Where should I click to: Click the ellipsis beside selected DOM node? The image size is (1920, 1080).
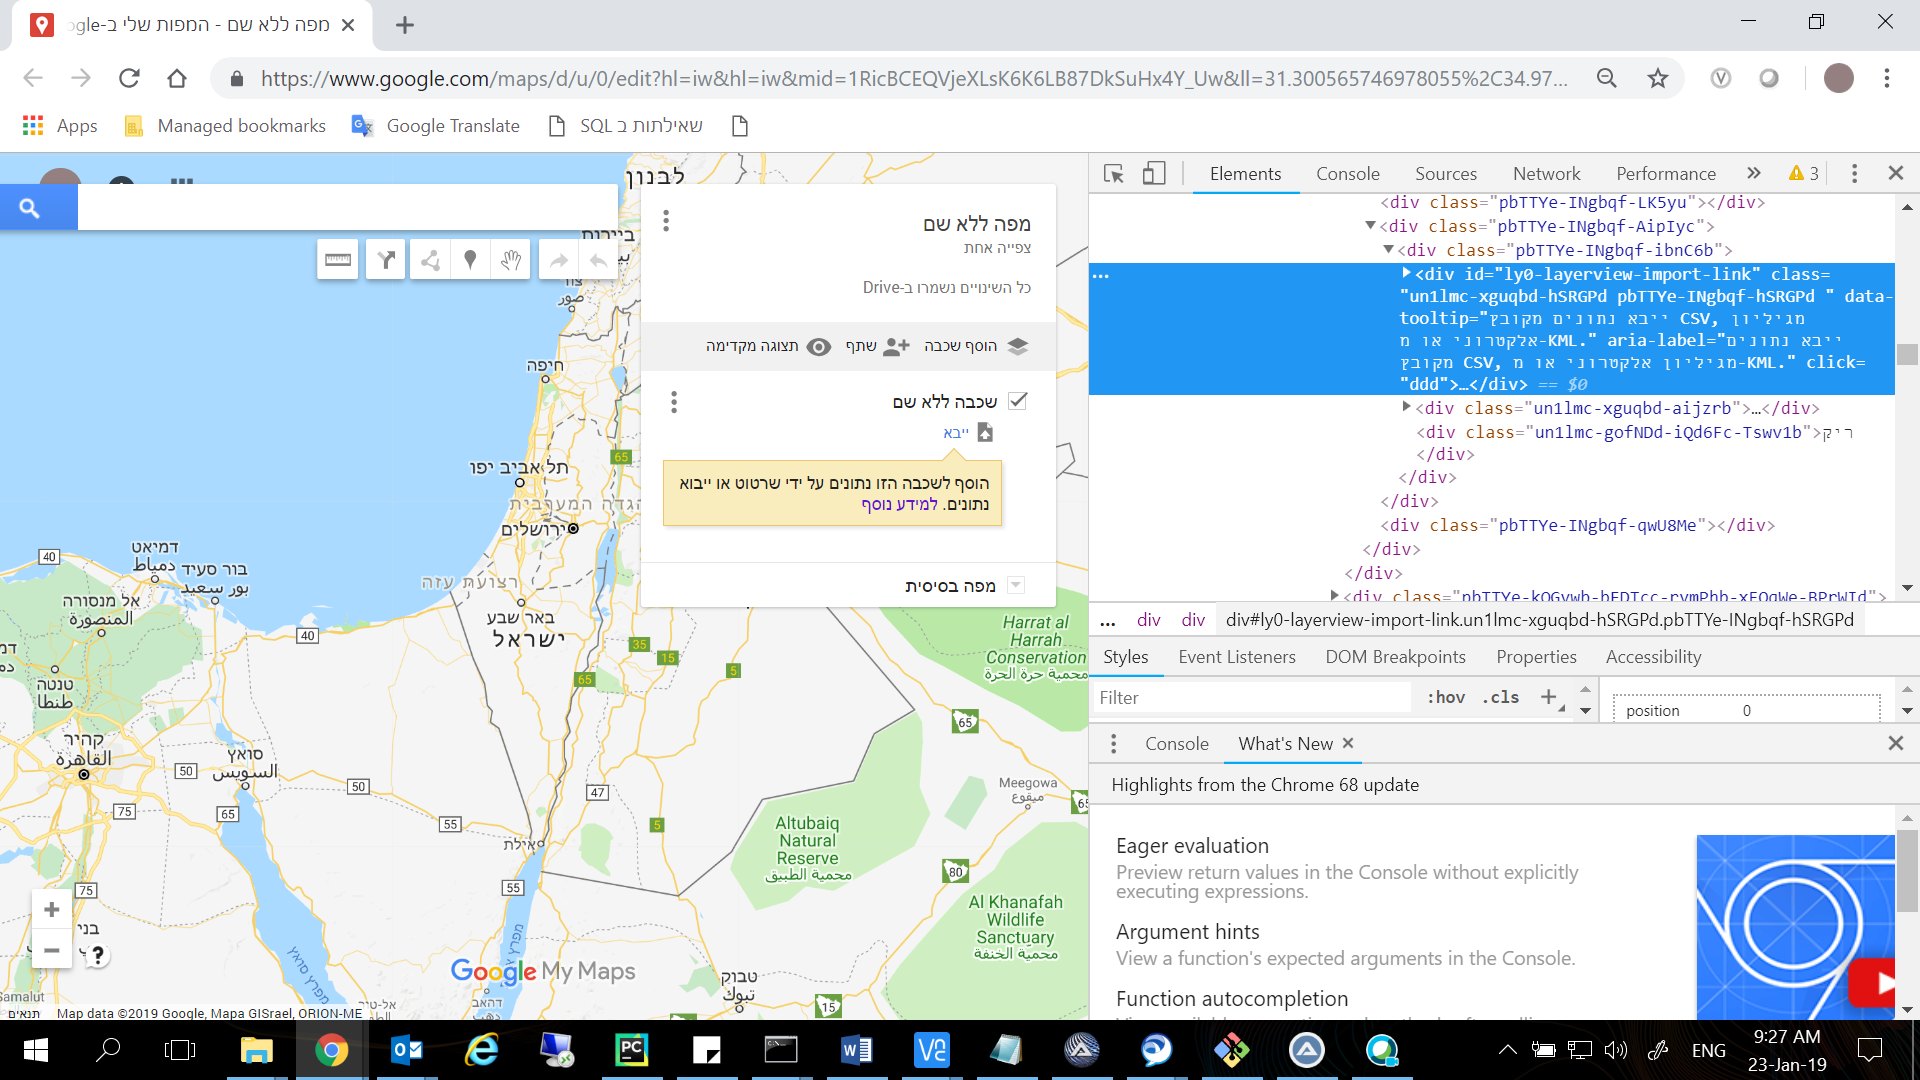[1101, 274]
